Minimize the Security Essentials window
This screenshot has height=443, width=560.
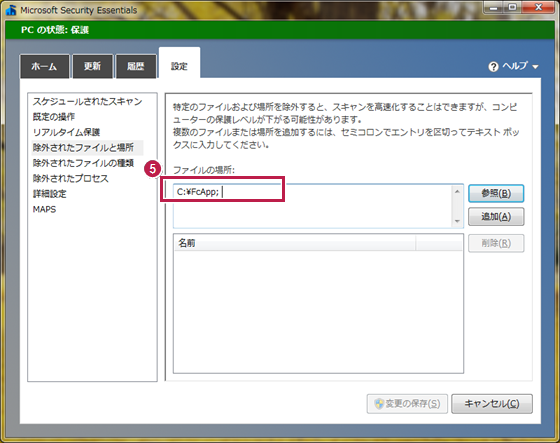click(x=494, y=8)
